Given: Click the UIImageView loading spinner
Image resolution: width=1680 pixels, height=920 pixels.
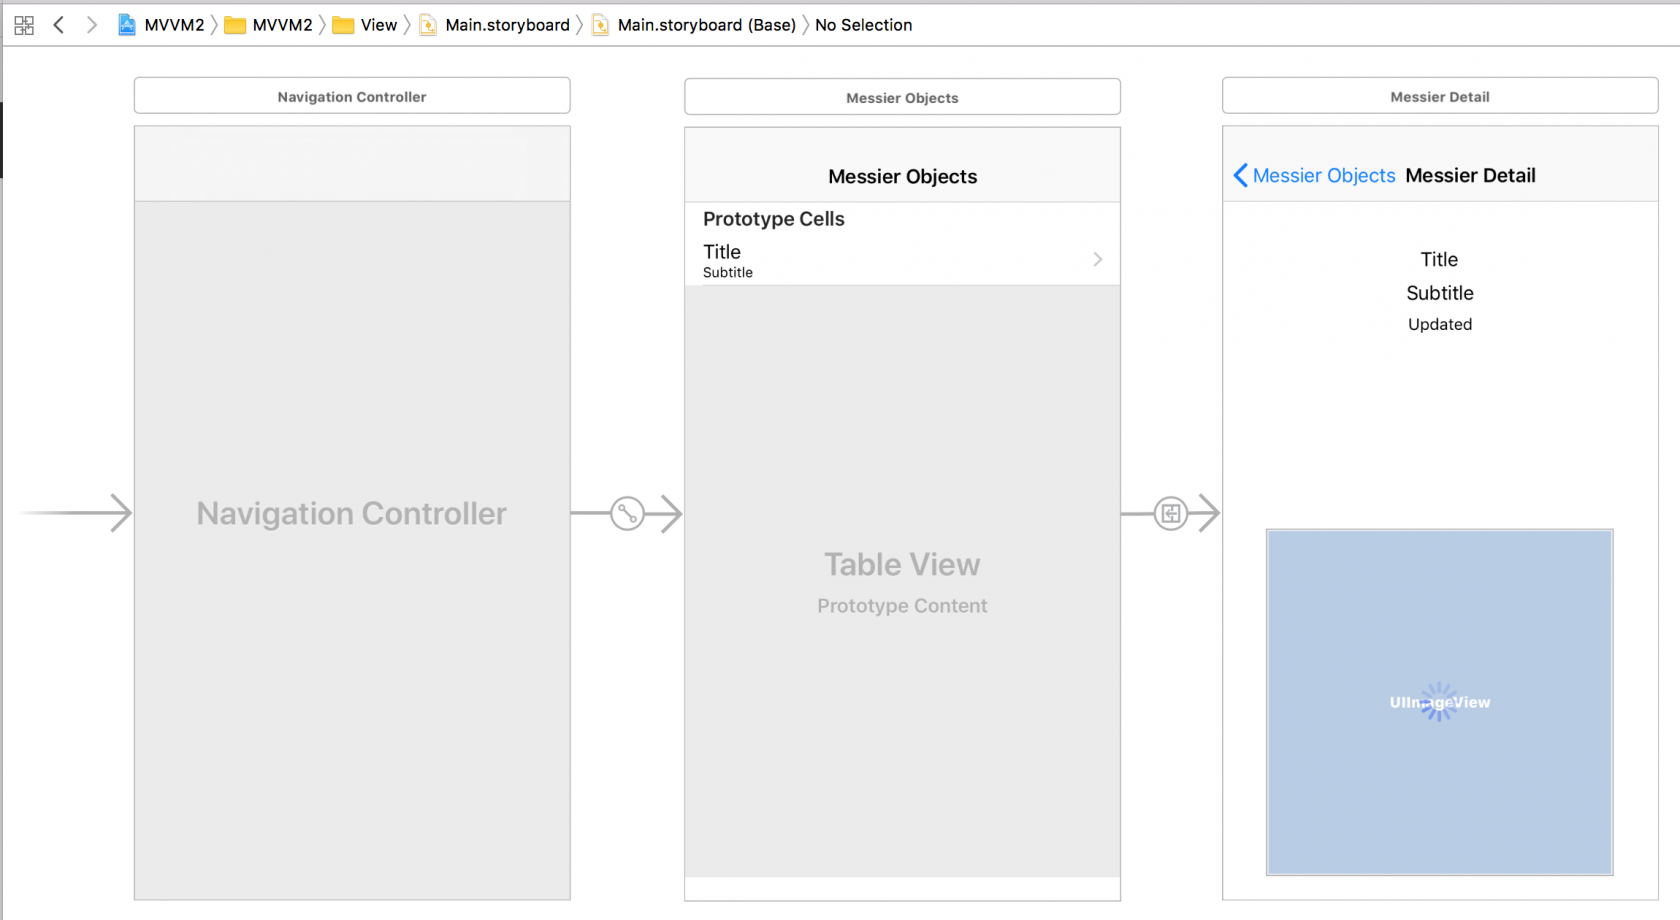Looking at the screenshot, I should 1439,701.
